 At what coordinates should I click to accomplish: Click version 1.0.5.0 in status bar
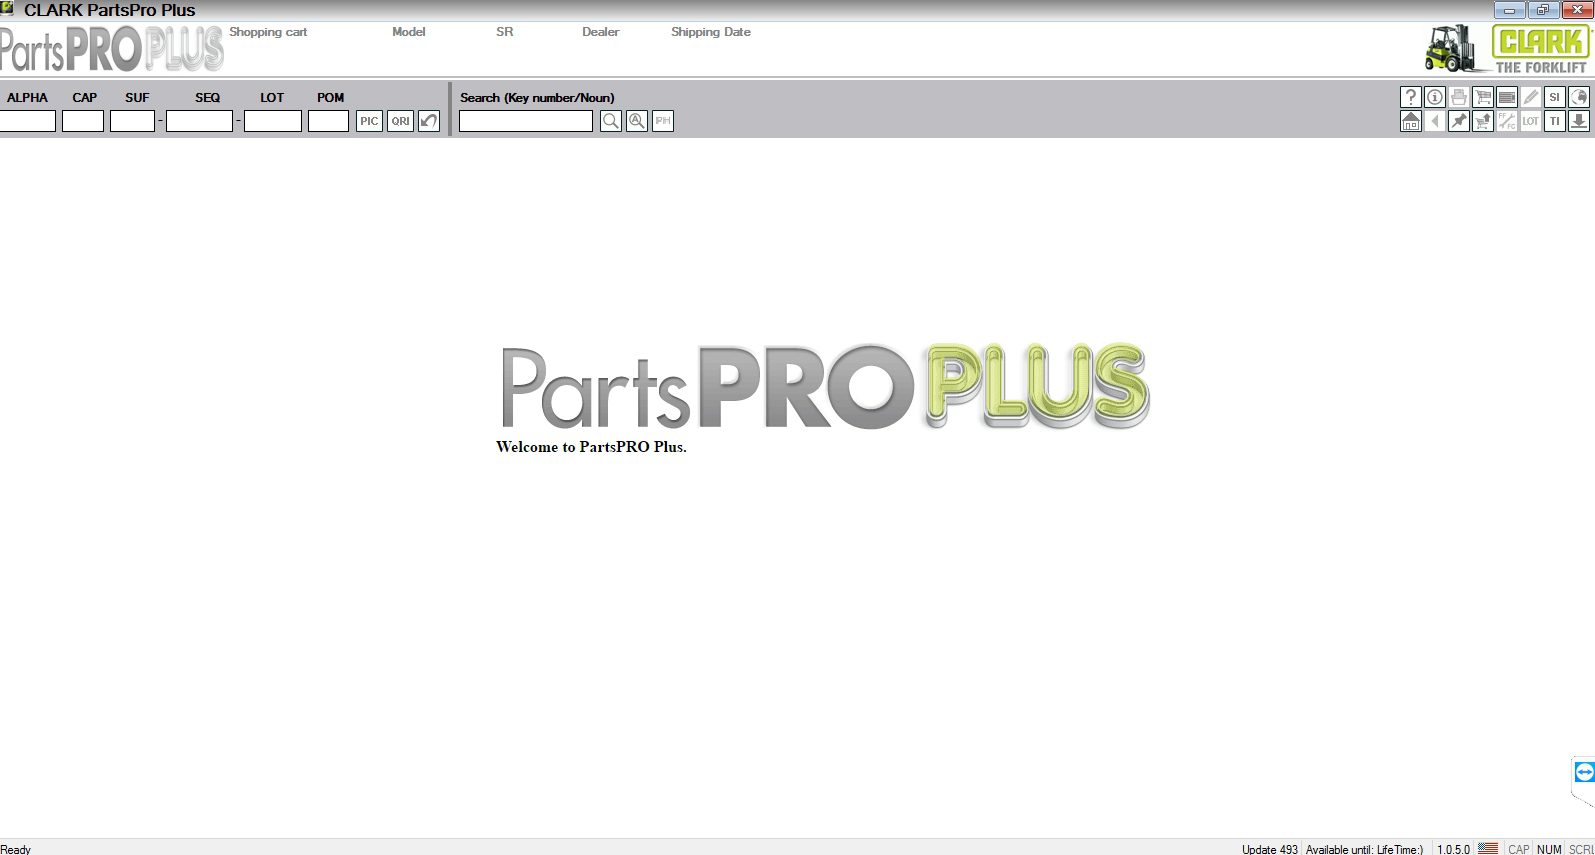(1454, 849)
